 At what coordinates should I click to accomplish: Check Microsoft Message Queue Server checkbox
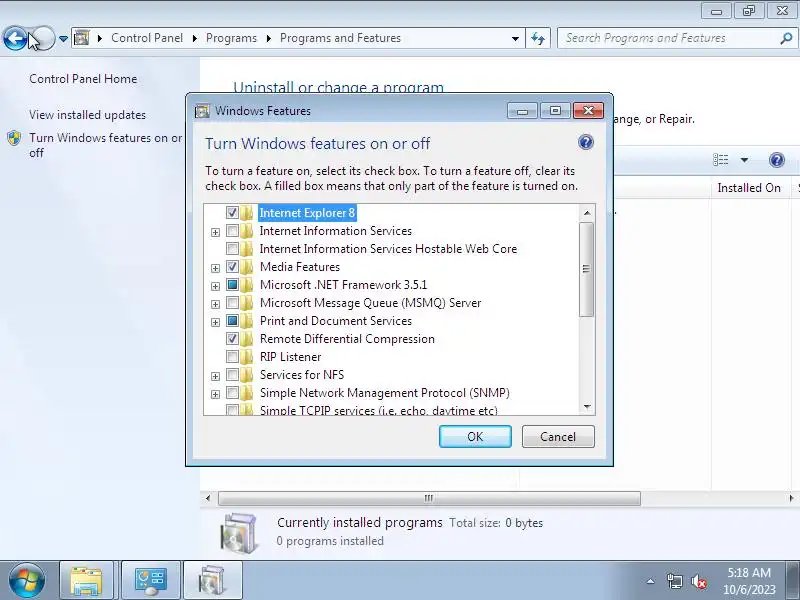tap(232, 303)
